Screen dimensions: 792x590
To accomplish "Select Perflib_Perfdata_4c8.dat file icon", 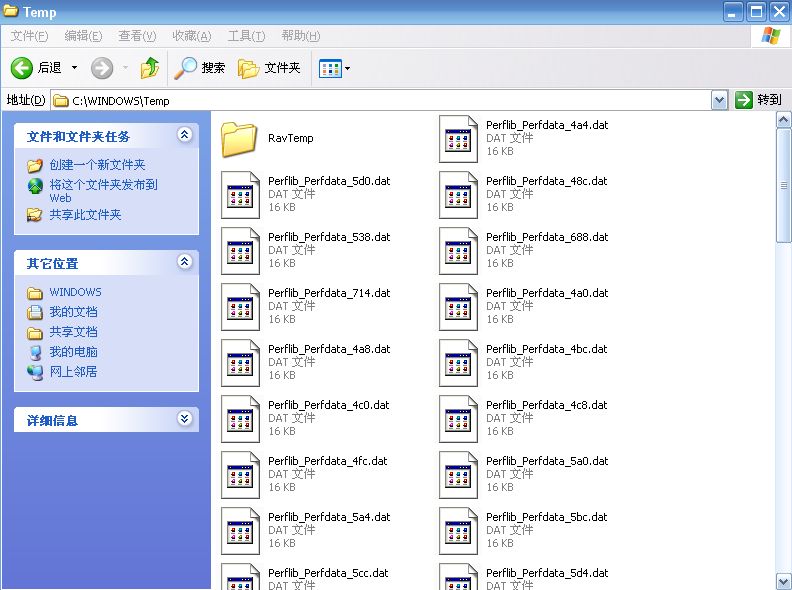I will click(458, 419).
